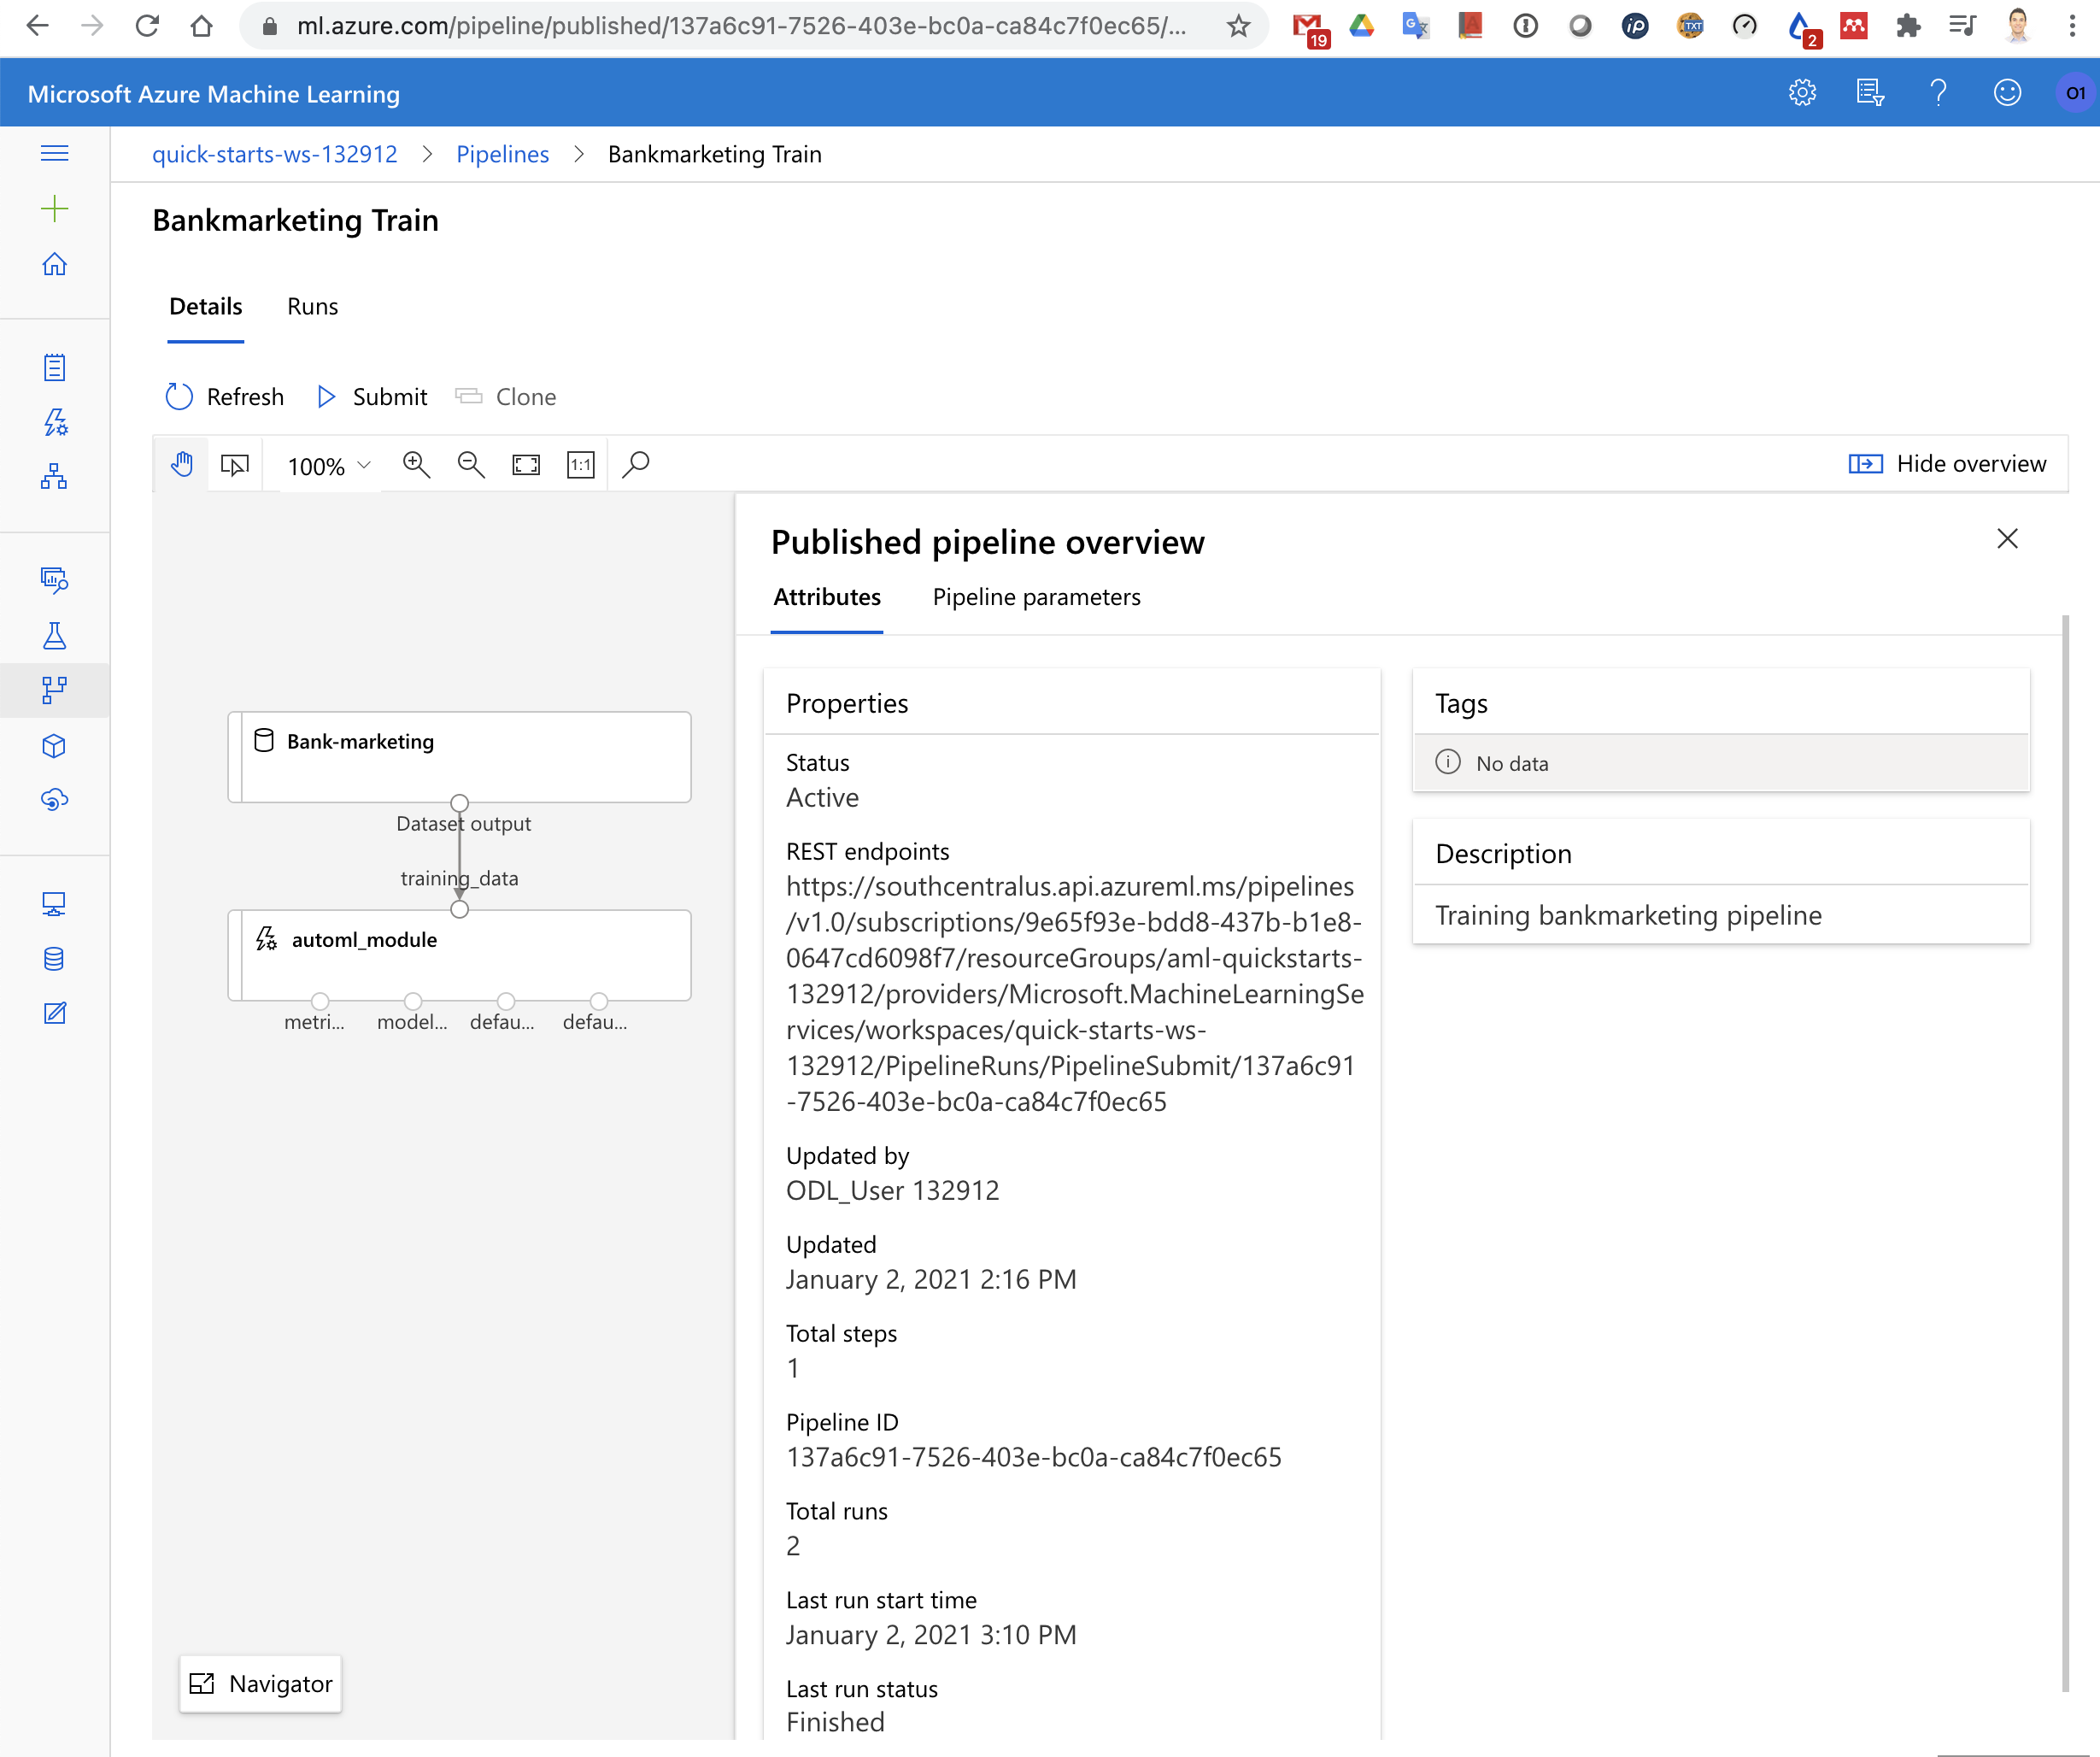2100x1757 pixels.
Task: Open the Pipelines breadcrumb link
Action: (502, 154)
